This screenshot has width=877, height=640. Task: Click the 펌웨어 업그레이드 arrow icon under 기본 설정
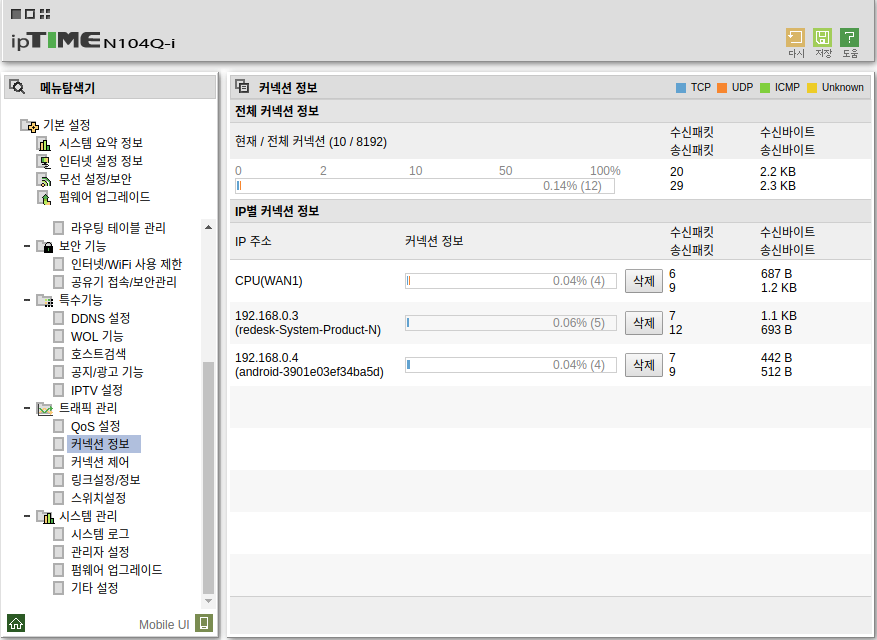(x=44, y=197)
